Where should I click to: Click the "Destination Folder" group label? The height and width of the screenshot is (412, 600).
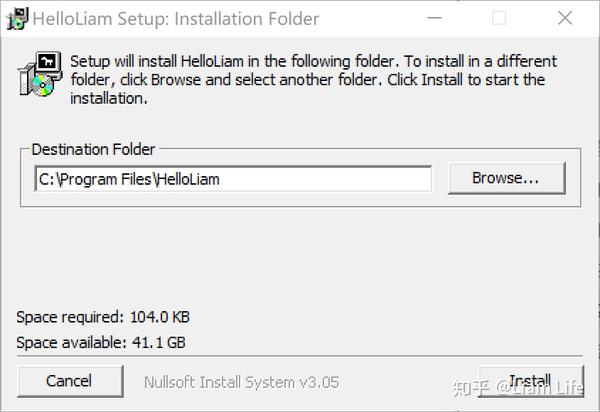93,150
